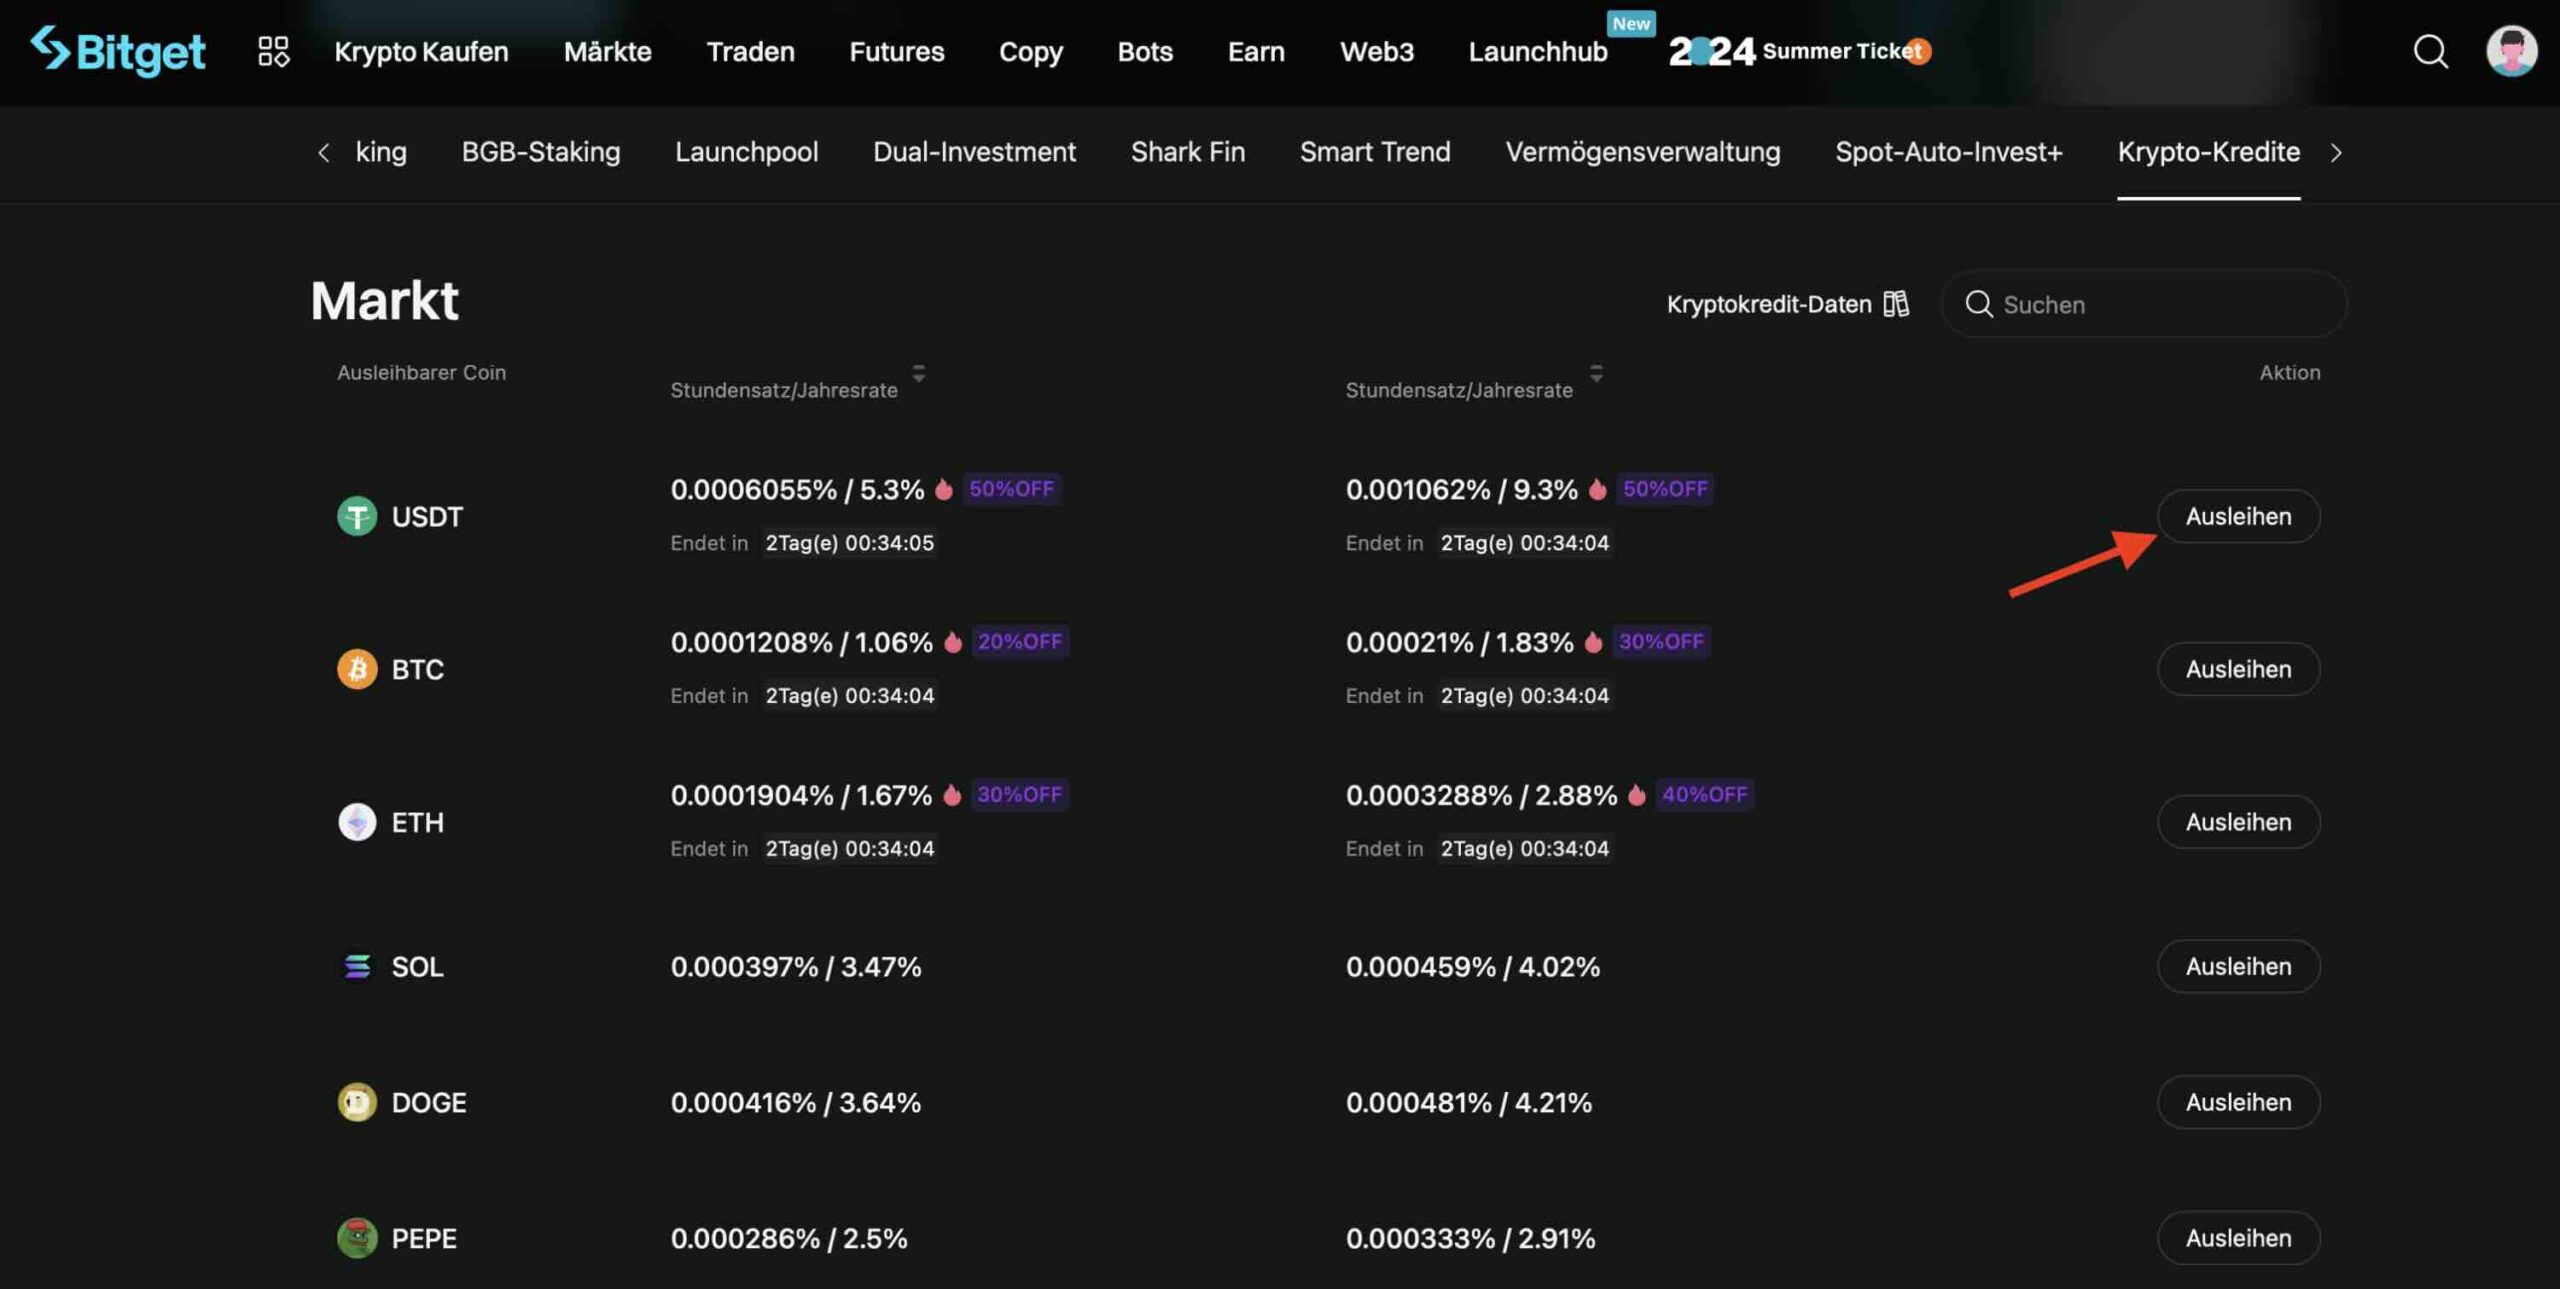Switch to Vermögensverwaltung tab

coord(1642,152)
